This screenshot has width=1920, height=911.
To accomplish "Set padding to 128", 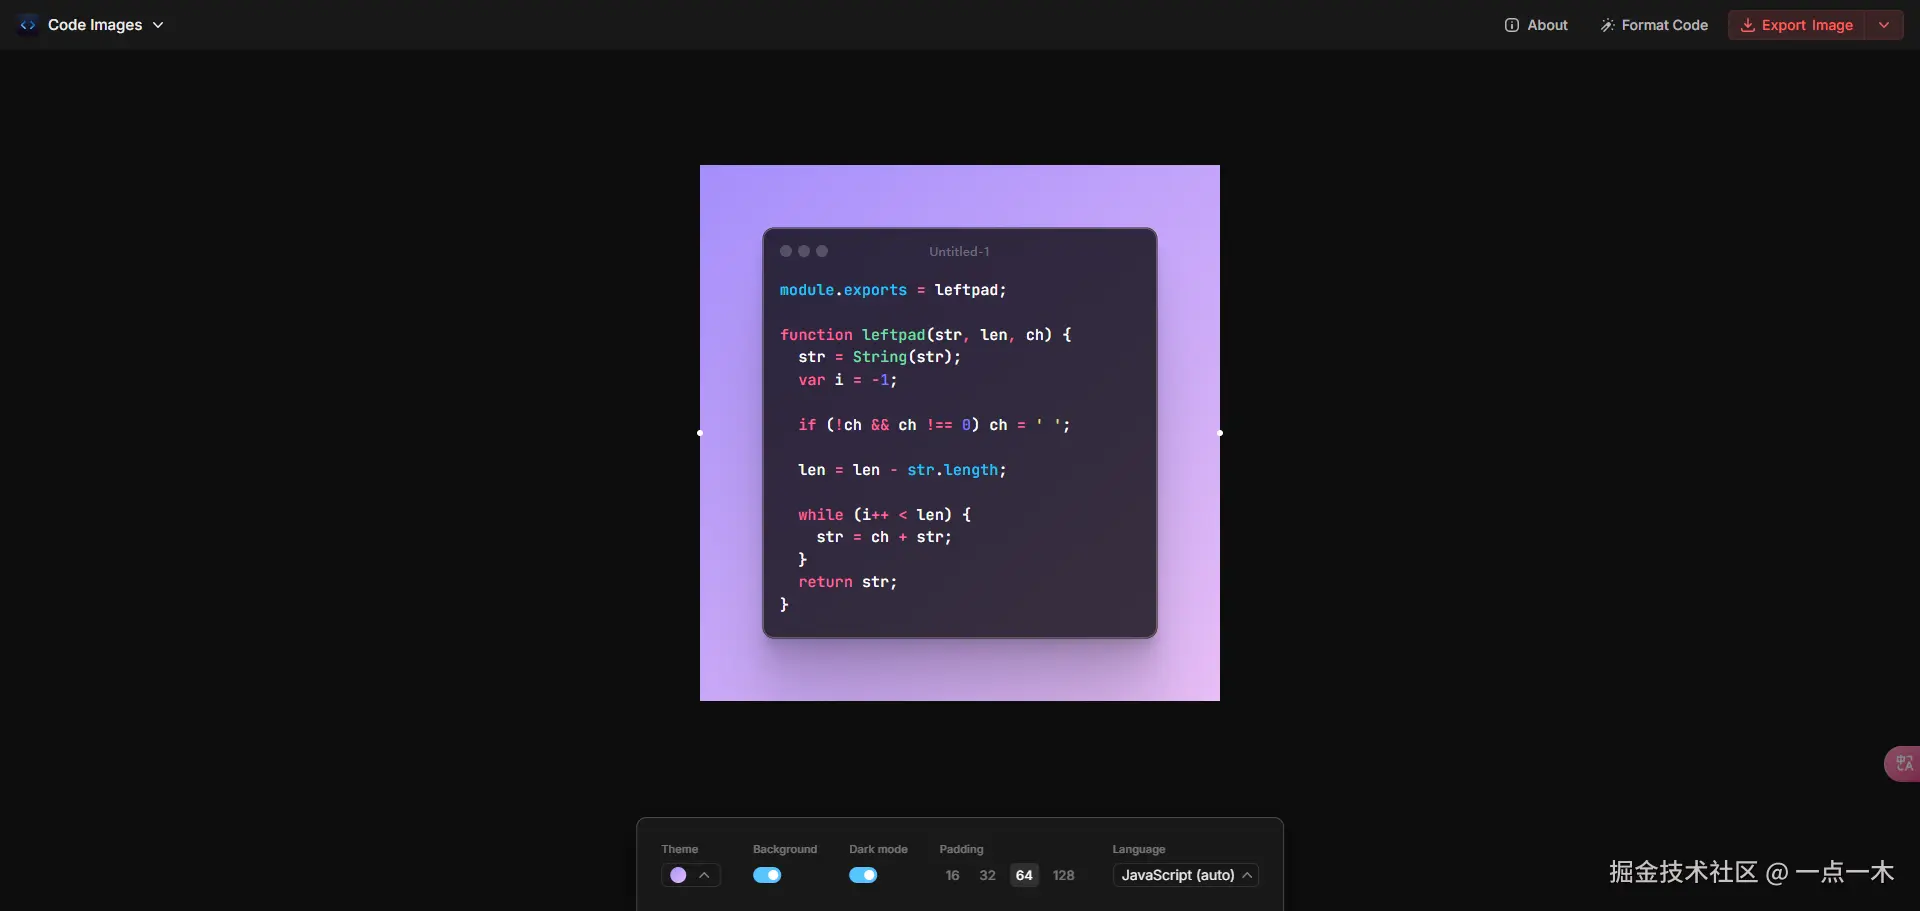I will point(1063,875).
